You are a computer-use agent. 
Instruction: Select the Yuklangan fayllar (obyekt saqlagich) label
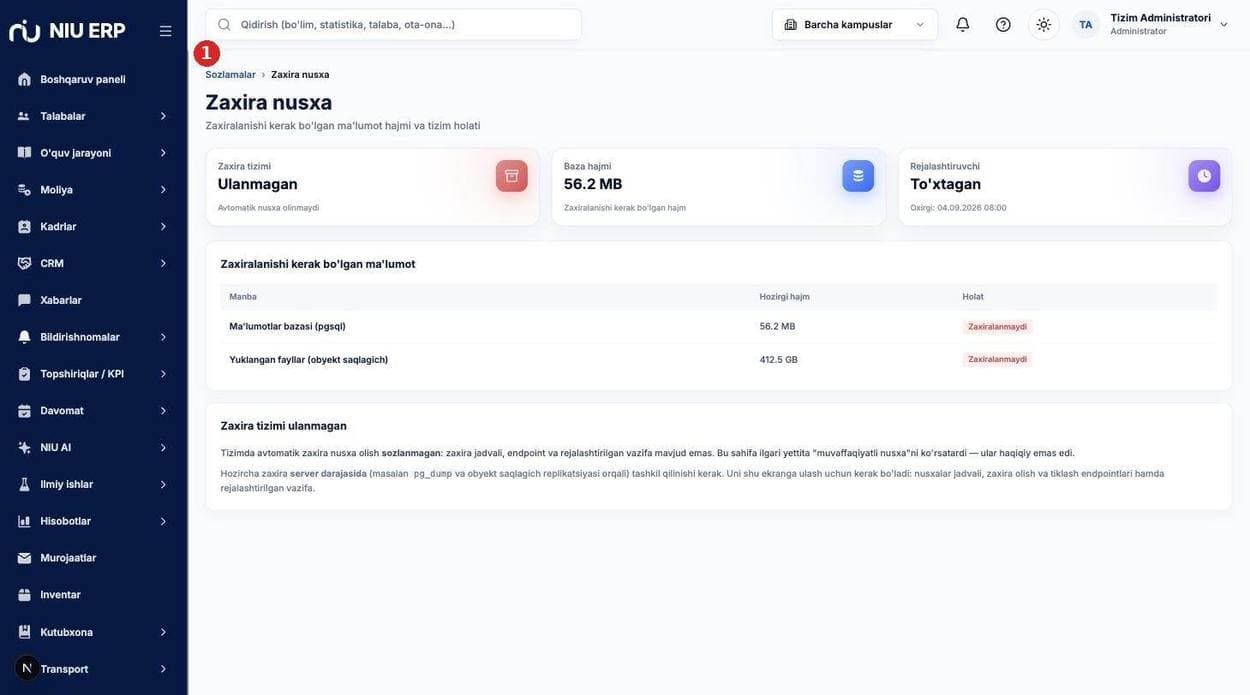pyautogui.click(x=309, y=360)
